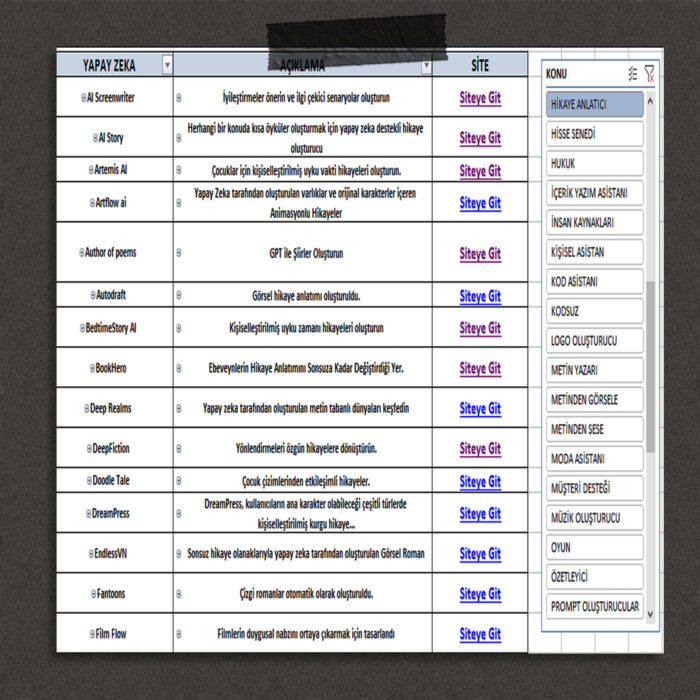
Task: Click the slicer scrollbar up arrow
Action: pos(650,101)
